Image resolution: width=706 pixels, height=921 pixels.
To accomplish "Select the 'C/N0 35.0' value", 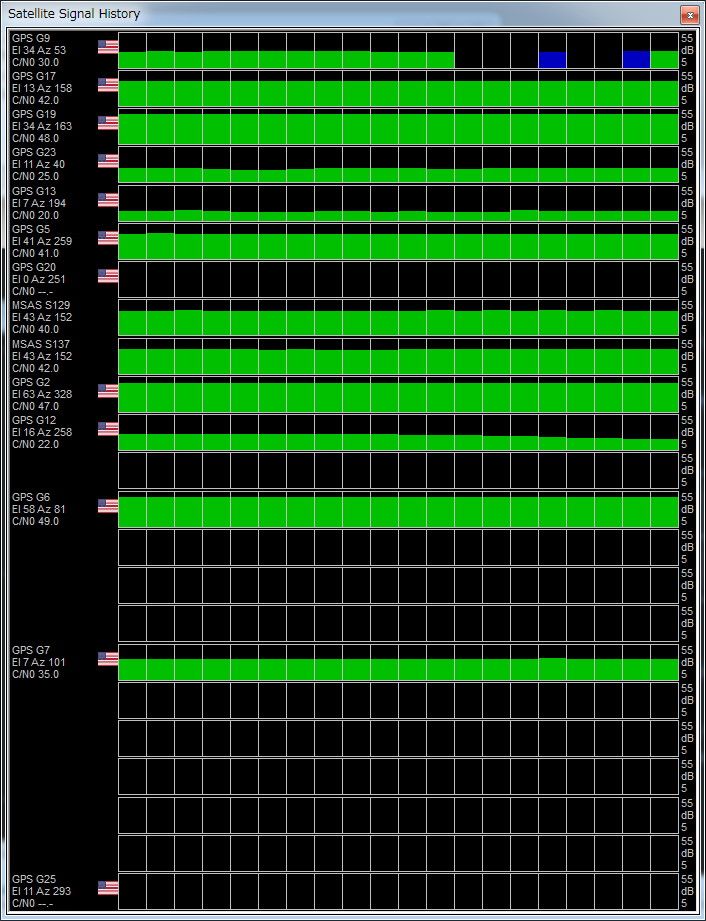I will (35, 674).
